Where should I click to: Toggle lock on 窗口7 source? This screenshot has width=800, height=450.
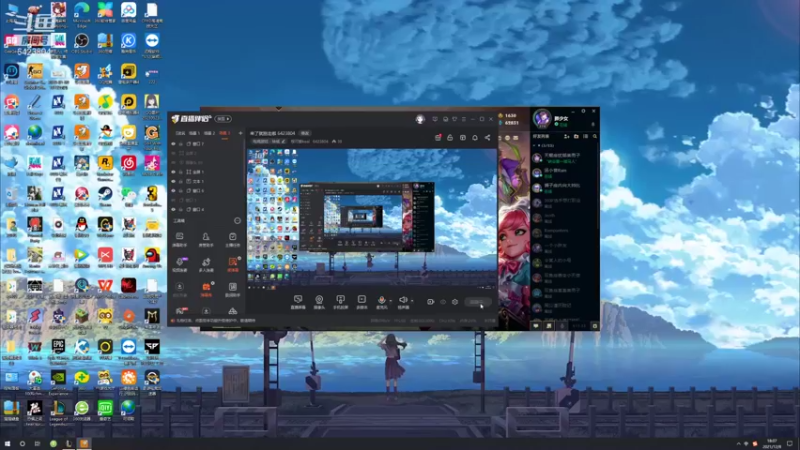pos(181,144)
